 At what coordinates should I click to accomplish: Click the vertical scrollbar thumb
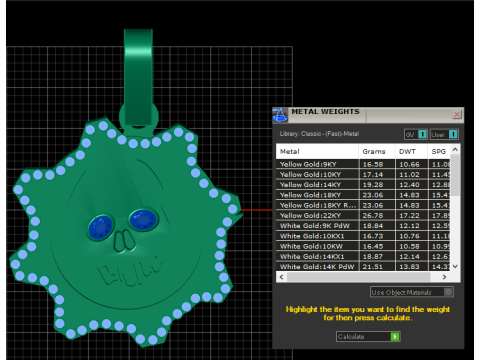455,176
